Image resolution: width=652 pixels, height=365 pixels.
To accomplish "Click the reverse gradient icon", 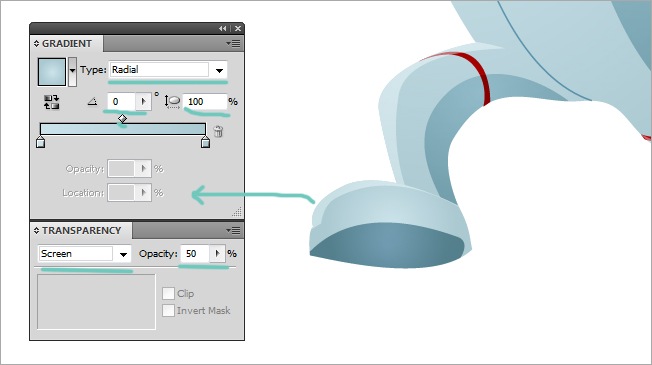I will point(52,102).
